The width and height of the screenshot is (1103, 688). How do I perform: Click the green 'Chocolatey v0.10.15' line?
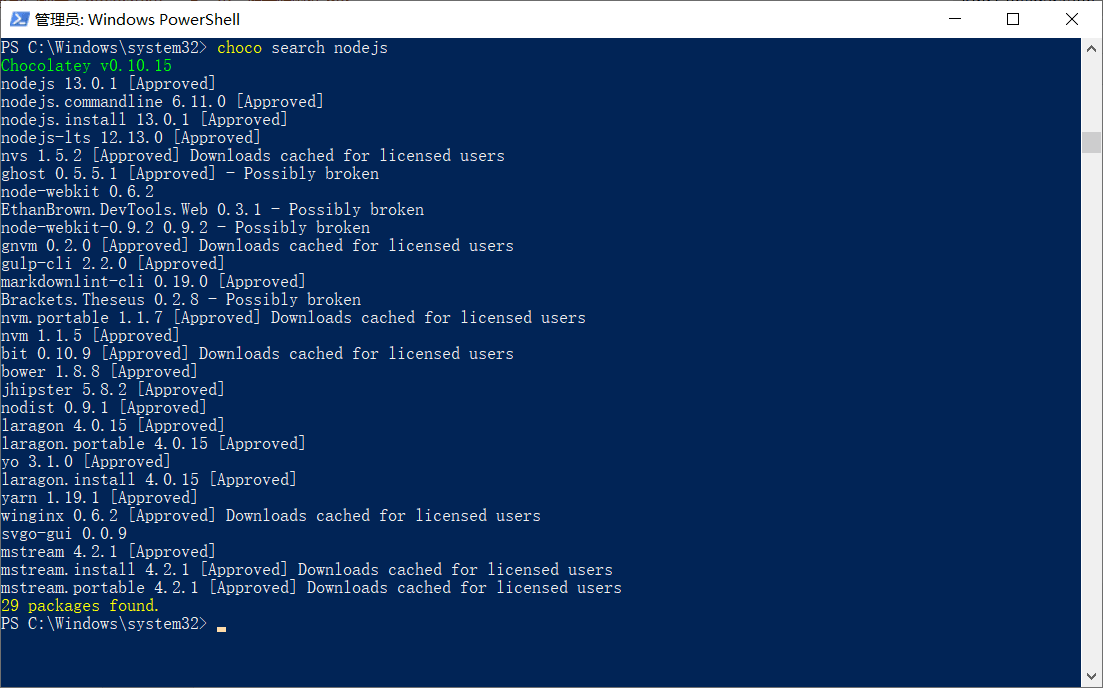[x=86, y=66]
